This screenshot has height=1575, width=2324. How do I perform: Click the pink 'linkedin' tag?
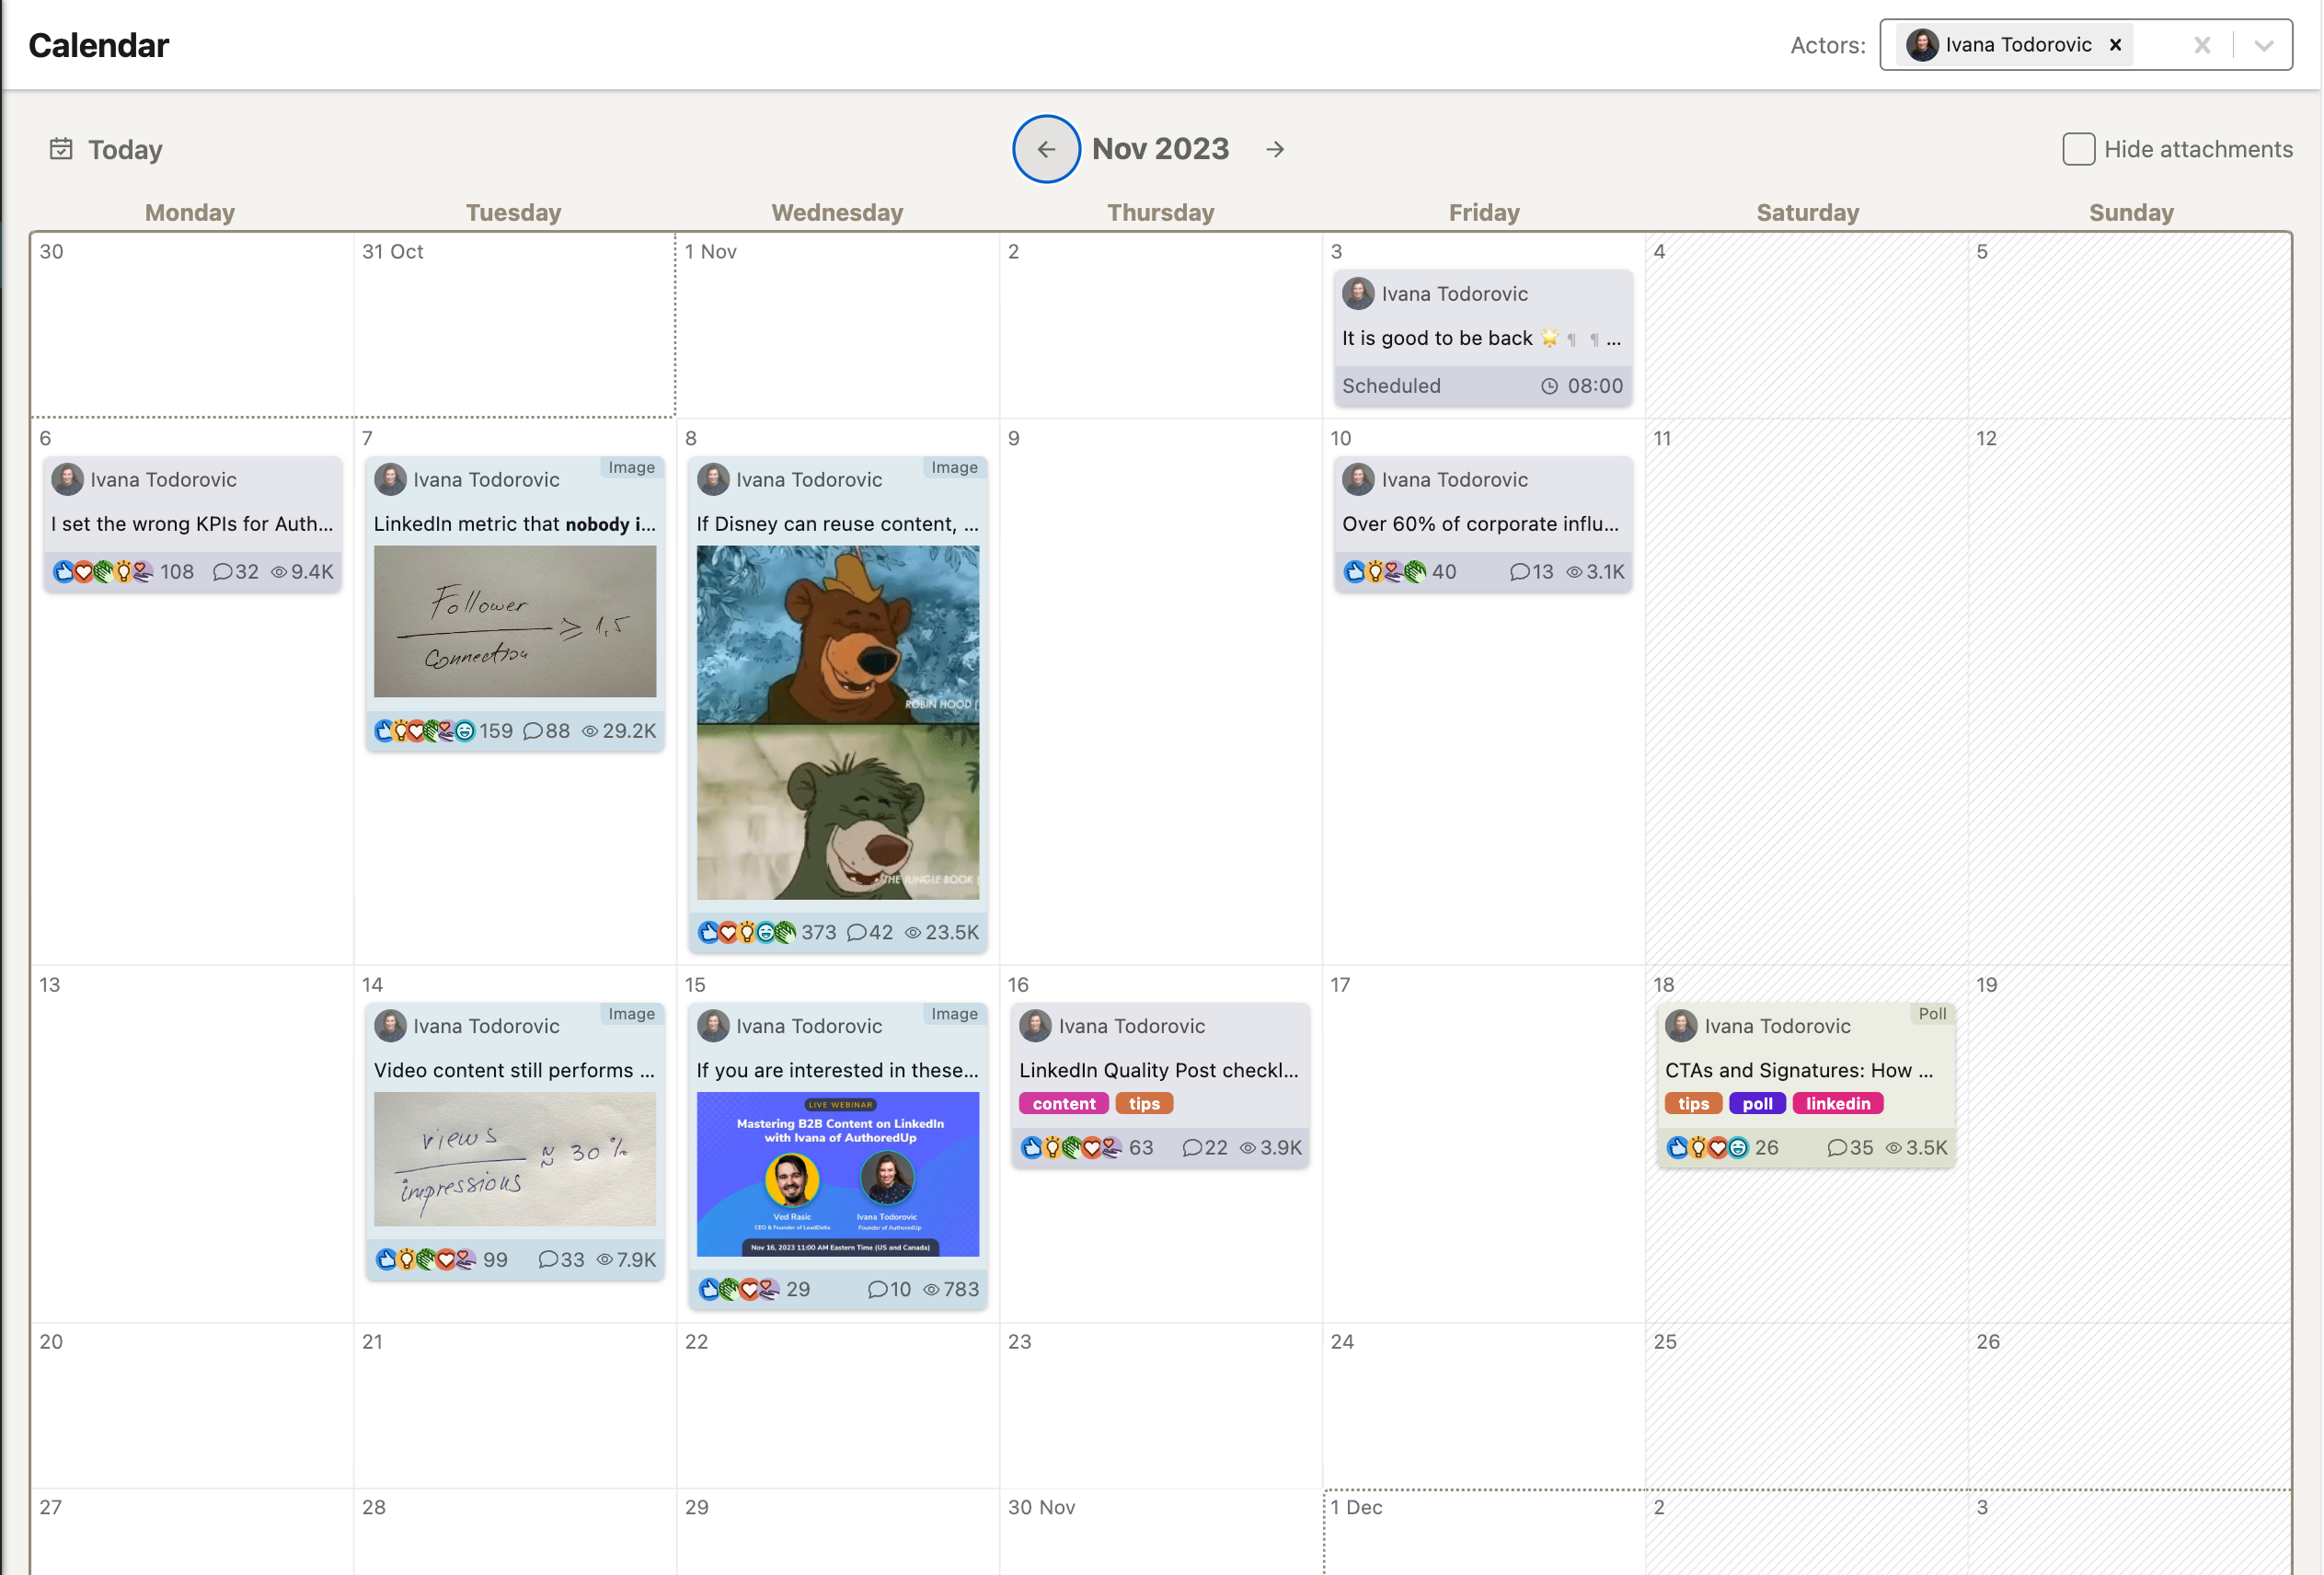(1838, 1104)
